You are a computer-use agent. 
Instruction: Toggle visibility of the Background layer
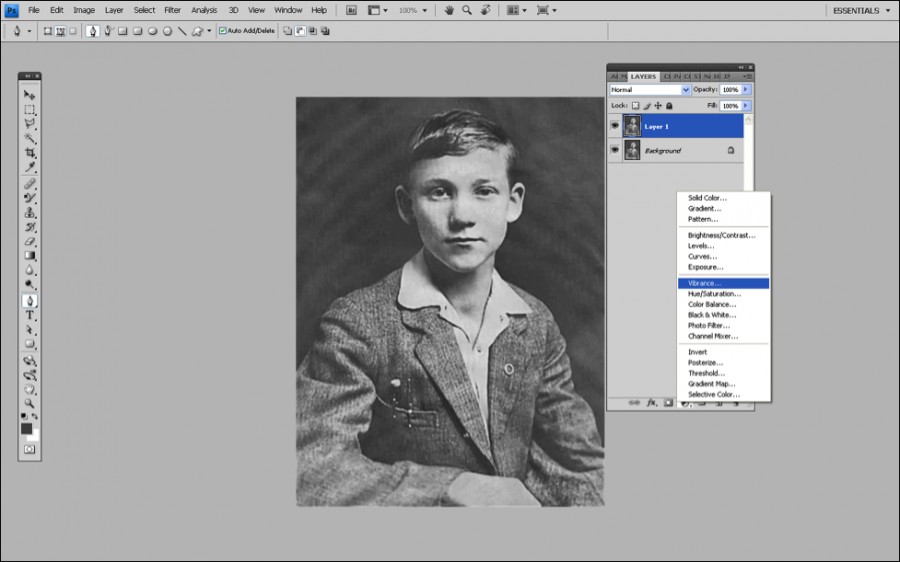(615, 150)
